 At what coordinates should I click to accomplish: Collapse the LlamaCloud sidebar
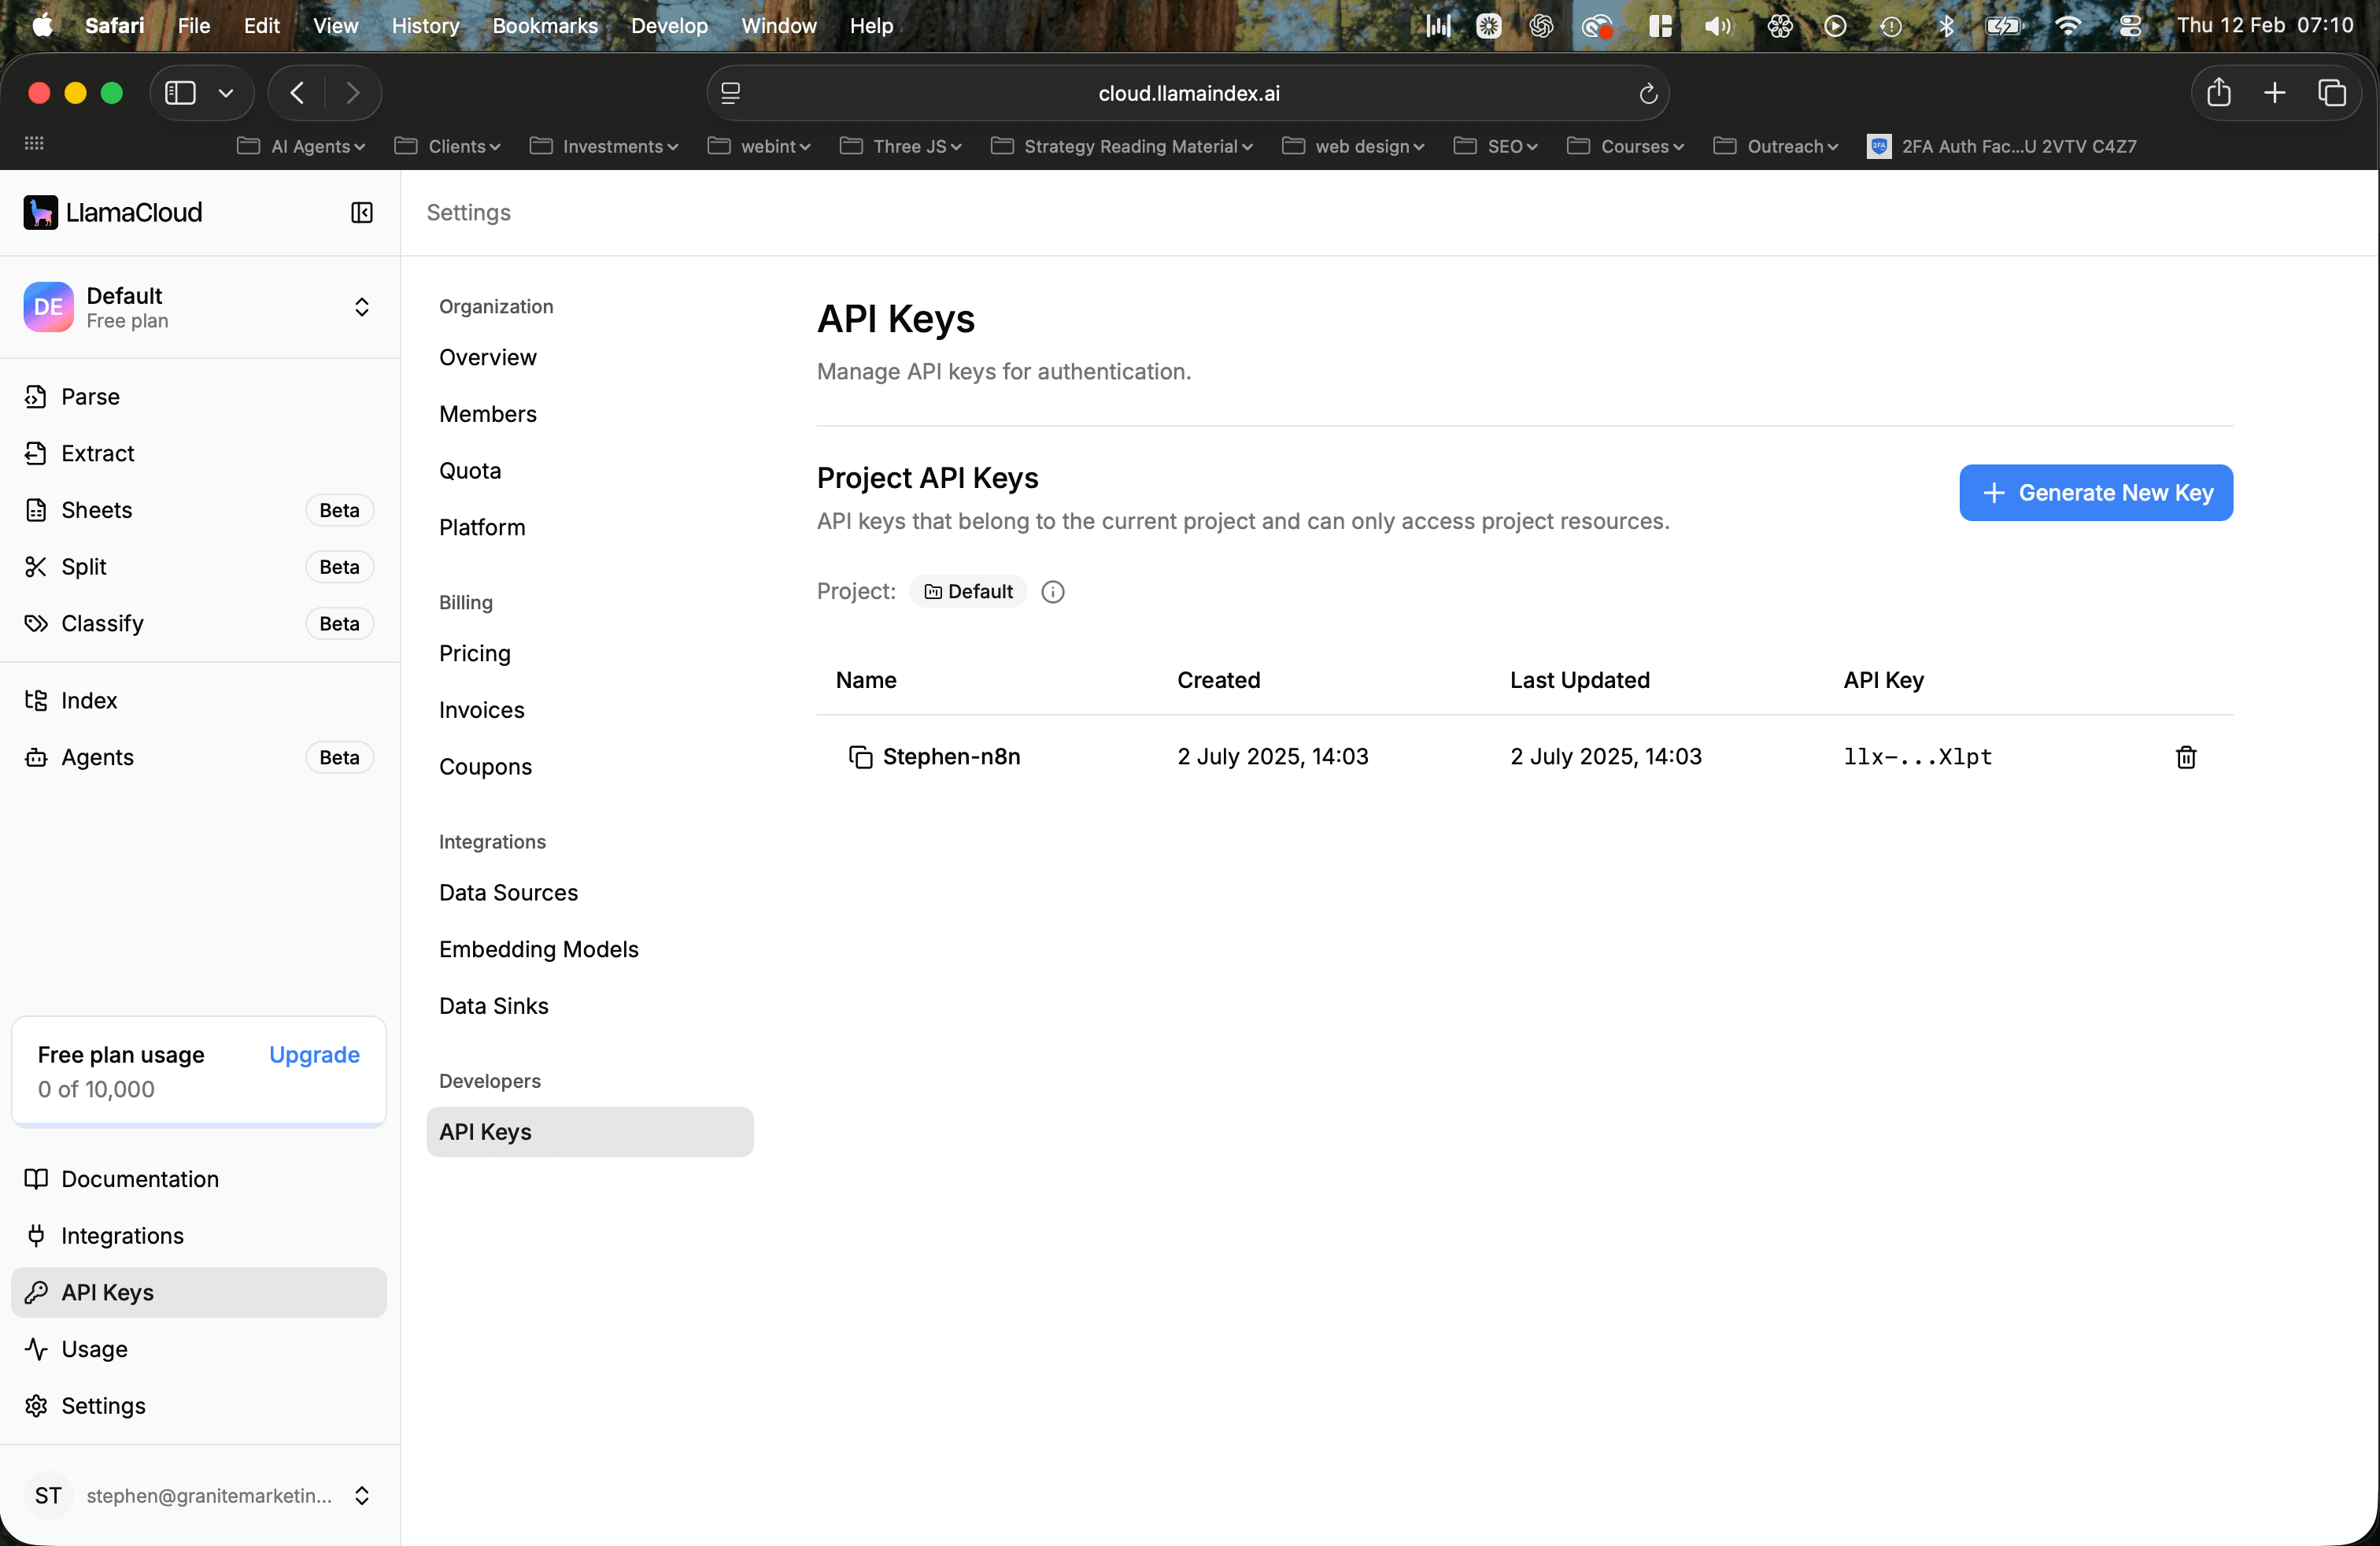coord(361,212)
